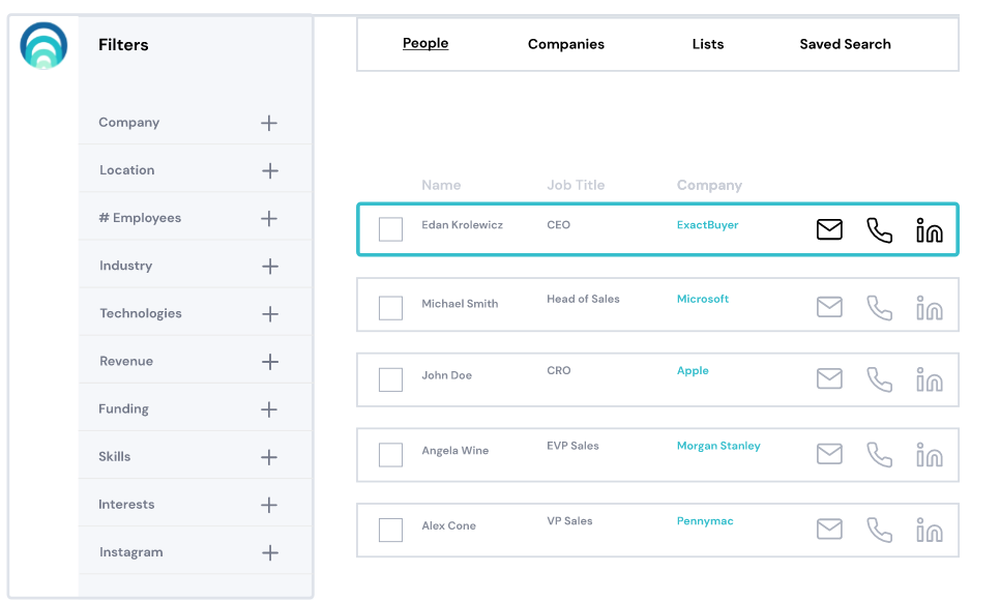
Task: Click the name Alex Cone
Action: click(x=448, y=526)
